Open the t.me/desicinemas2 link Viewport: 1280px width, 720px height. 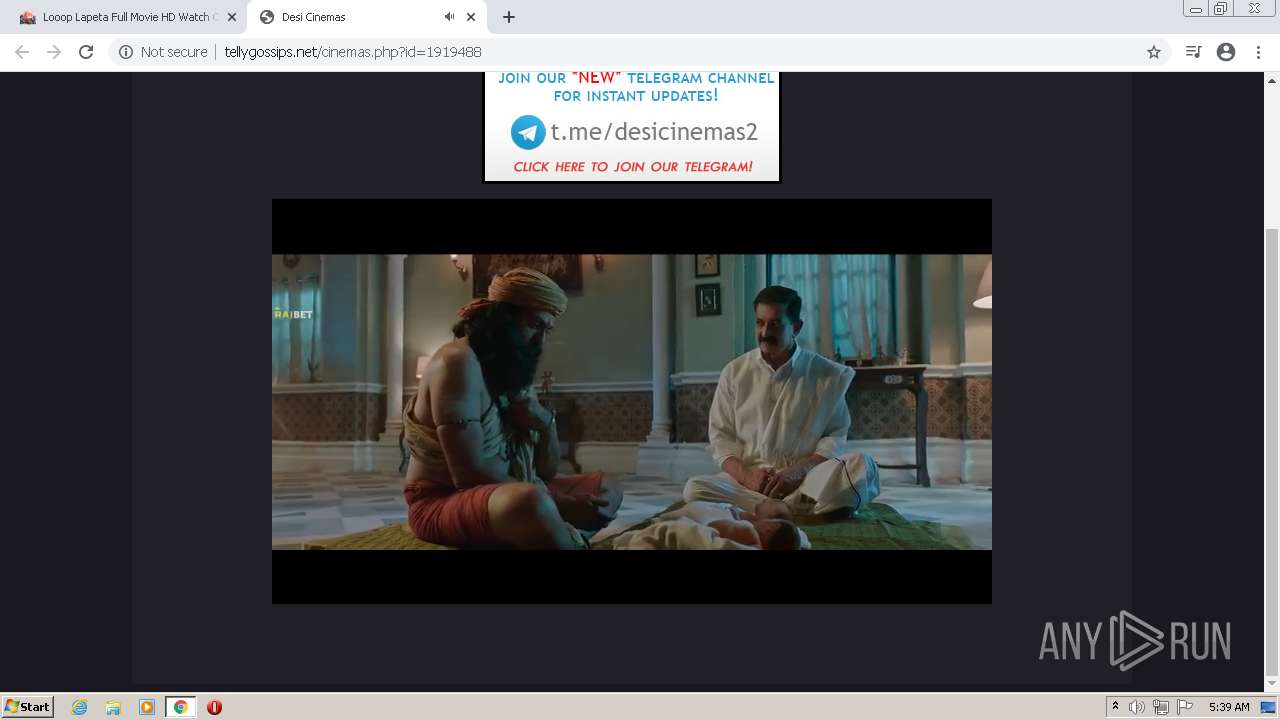click(654, 132)
